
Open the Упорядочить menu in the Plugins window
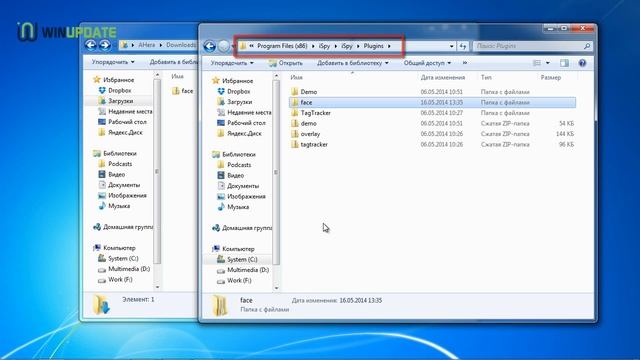[x=232, y=63]
